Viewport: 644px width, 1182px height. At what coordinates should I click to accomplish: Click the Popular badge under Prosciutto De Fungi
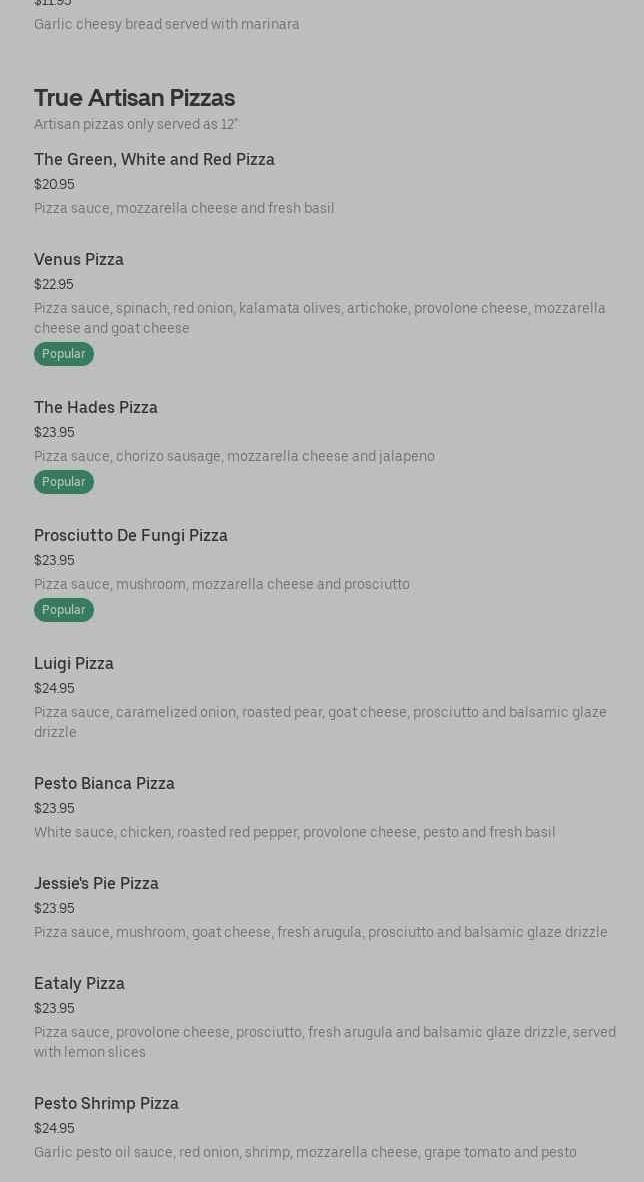click(64, 610)
